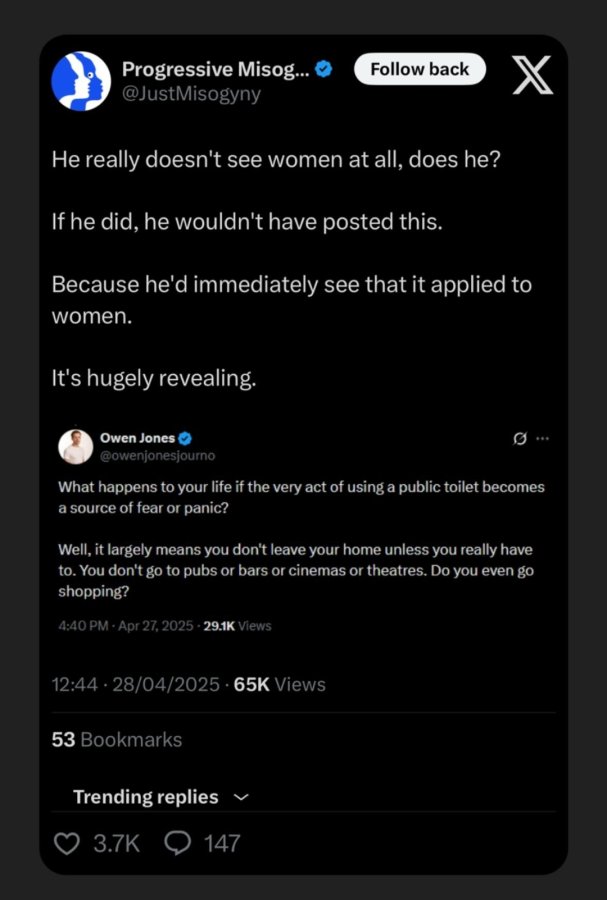Click Owen Jones's profile picture
Viewport: 607px width, 900px height.
[x=76, y=447]
